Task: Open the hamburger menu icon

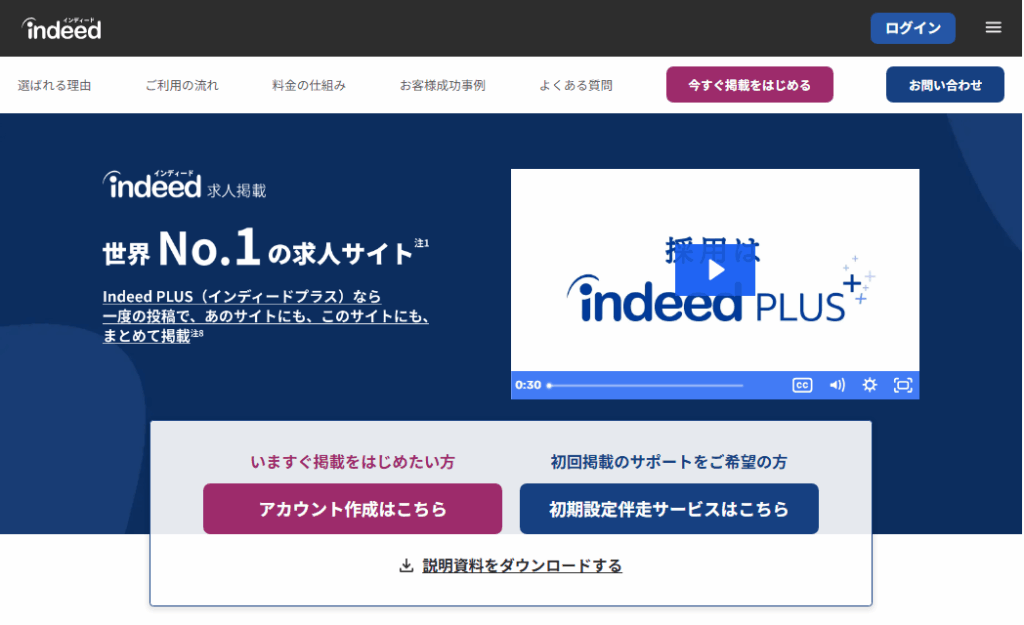Action: point(993,27)
